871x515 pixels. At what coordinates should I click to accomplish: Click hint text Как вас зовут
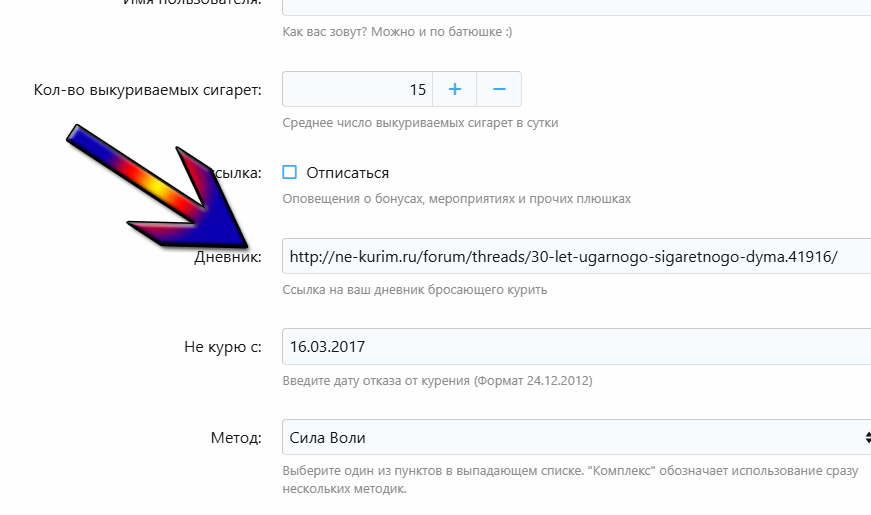click(397, 32)
